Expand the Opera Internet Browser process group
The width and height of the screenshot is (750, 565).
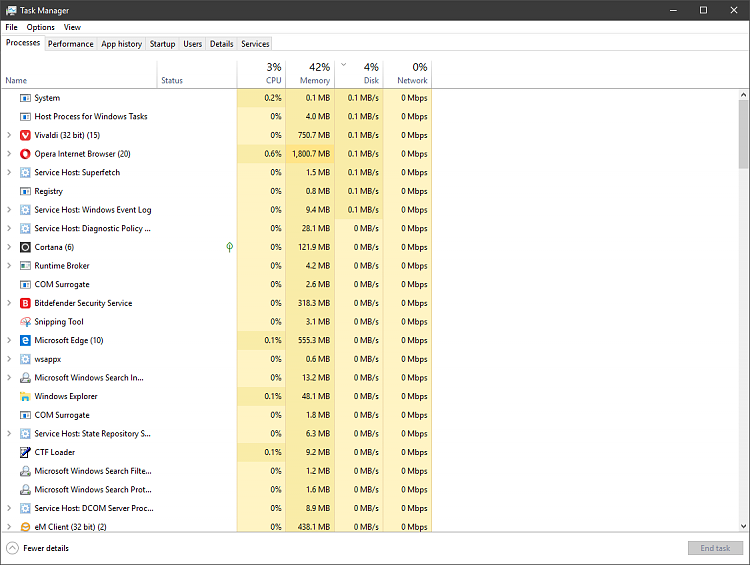coord(9,154)
